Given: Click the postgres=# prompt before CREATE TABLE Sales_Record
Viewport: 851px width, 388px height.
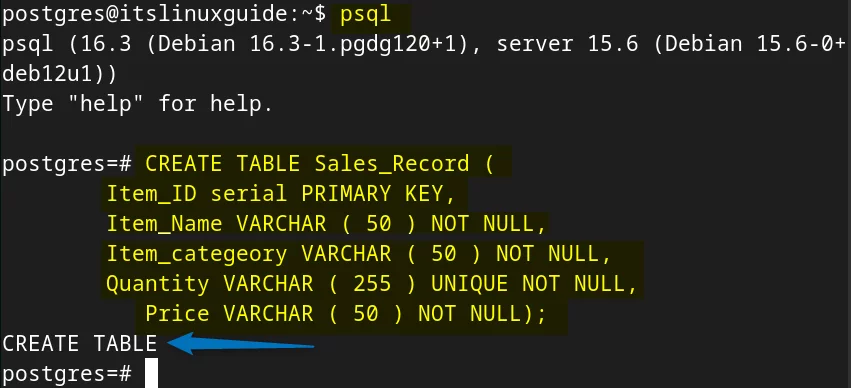Looking at the screenshot, I should [x=67, y=164].
